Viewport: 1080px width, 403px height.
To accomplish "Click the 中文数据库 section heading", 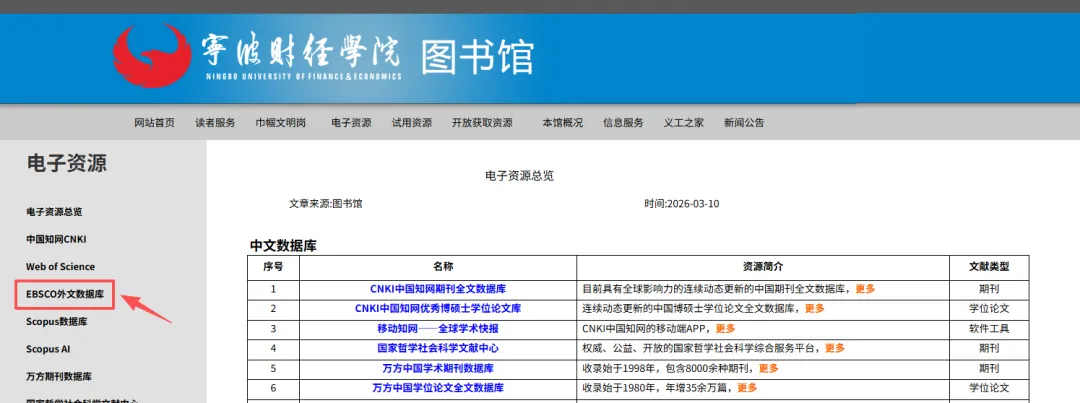I will coord(283,245).
